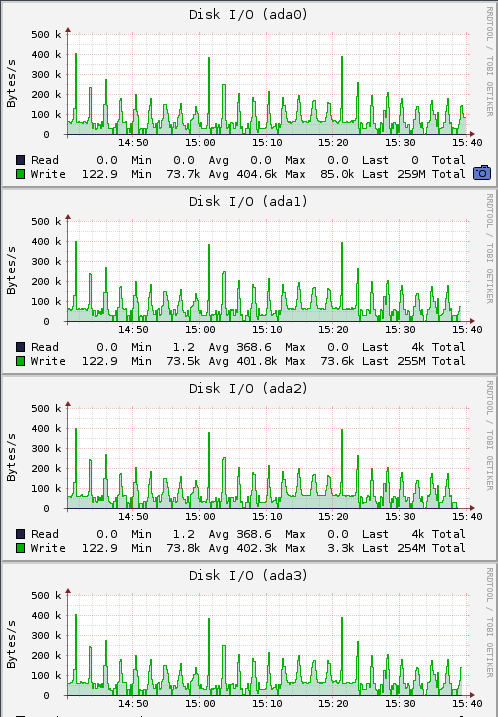Click the 'Bytes/s' axis label on ada1 graph
Screen dimensions: 498x717
click(11, 271)
